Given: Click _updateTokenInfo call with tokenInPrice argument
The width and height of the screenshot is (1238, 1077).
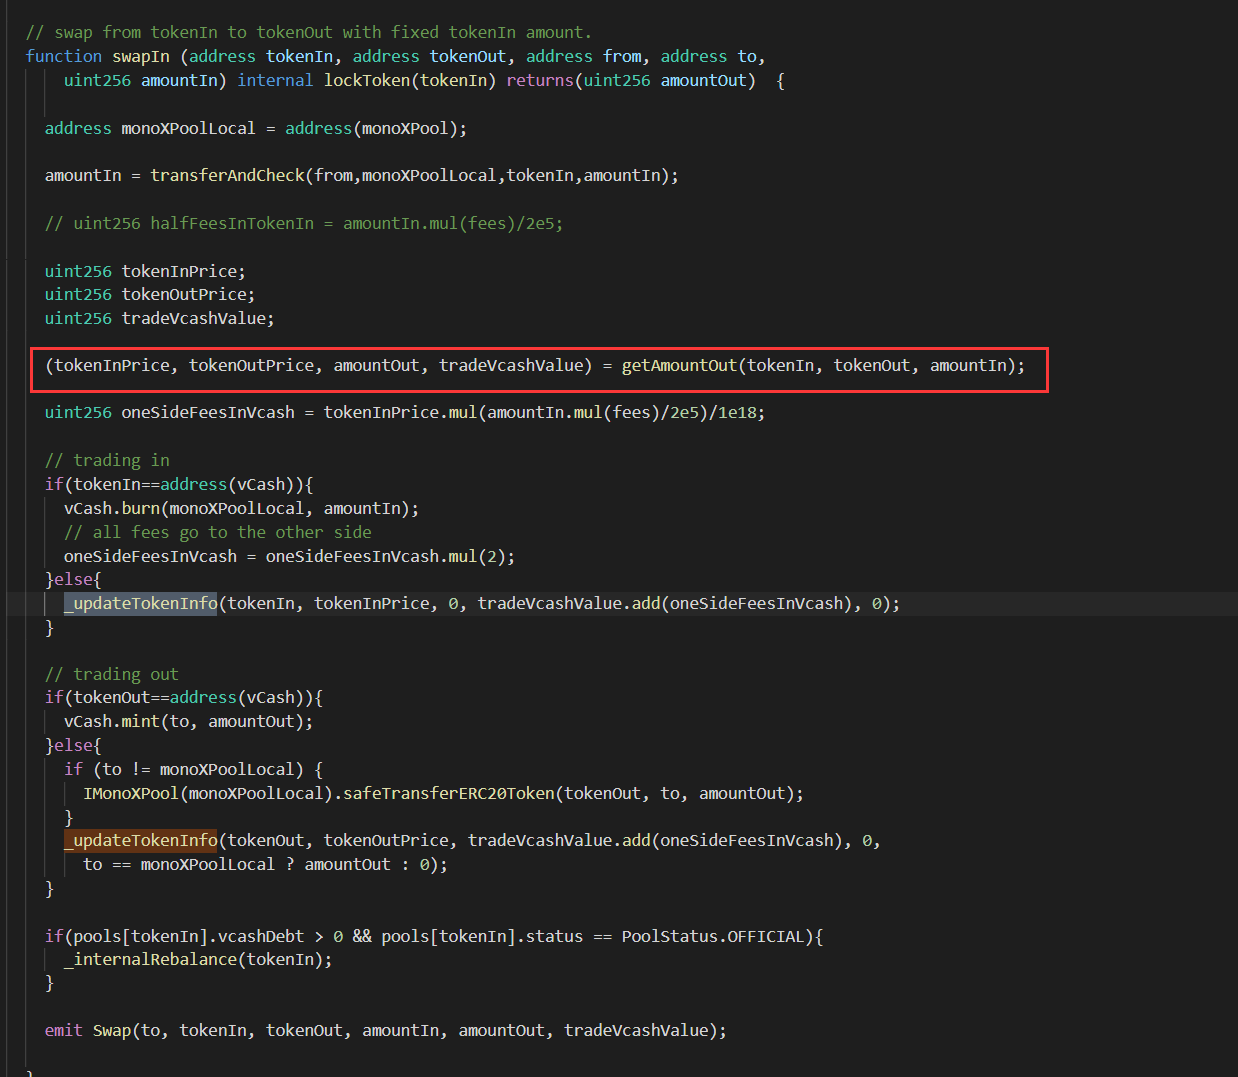Looking at the screenshot, I should coord(140,603).
